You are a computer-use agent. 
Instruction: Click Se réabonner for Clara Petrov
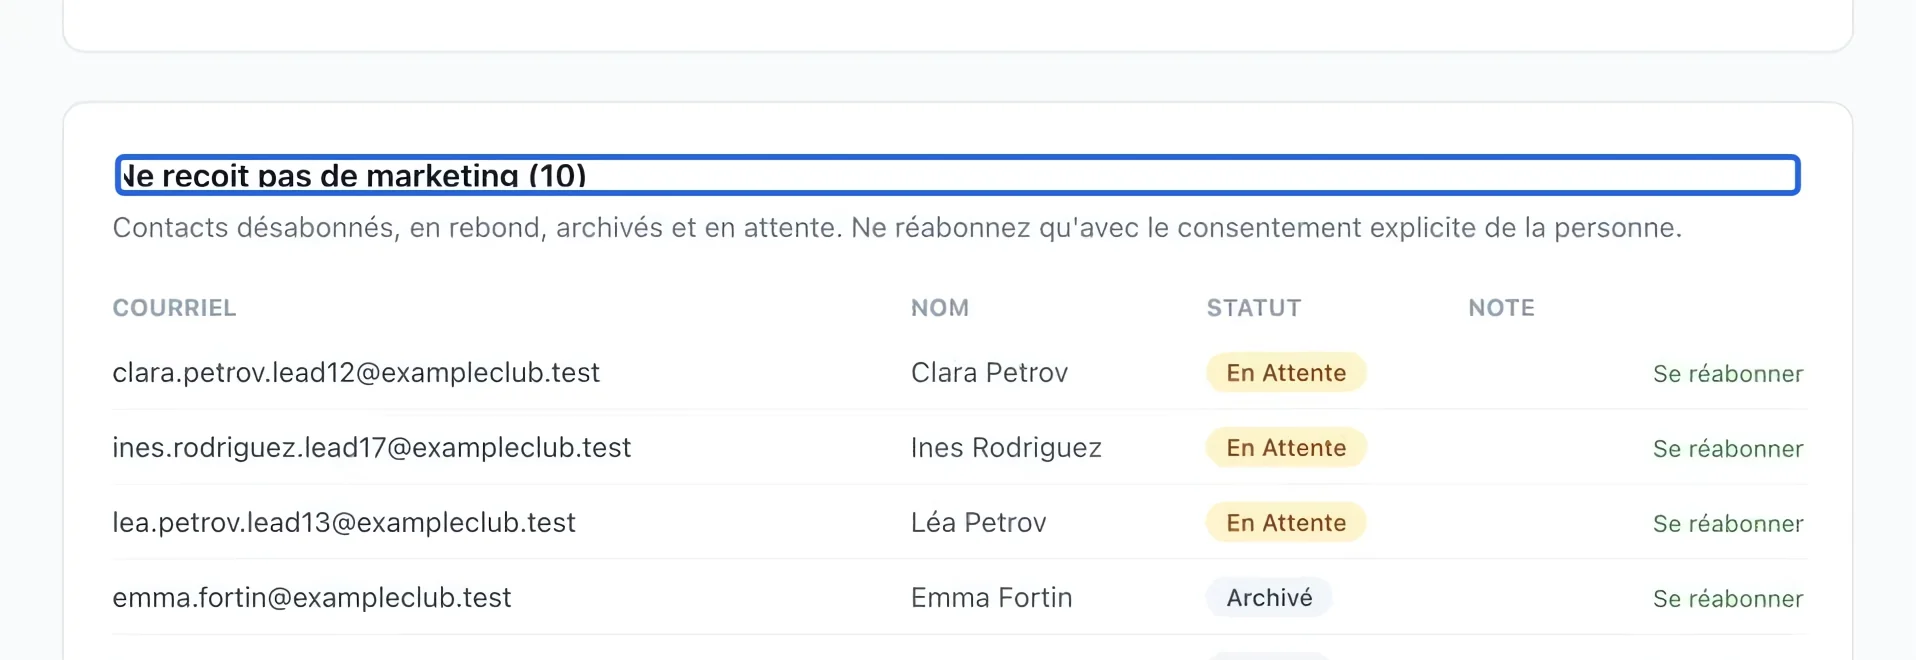tap(1727, 374)
